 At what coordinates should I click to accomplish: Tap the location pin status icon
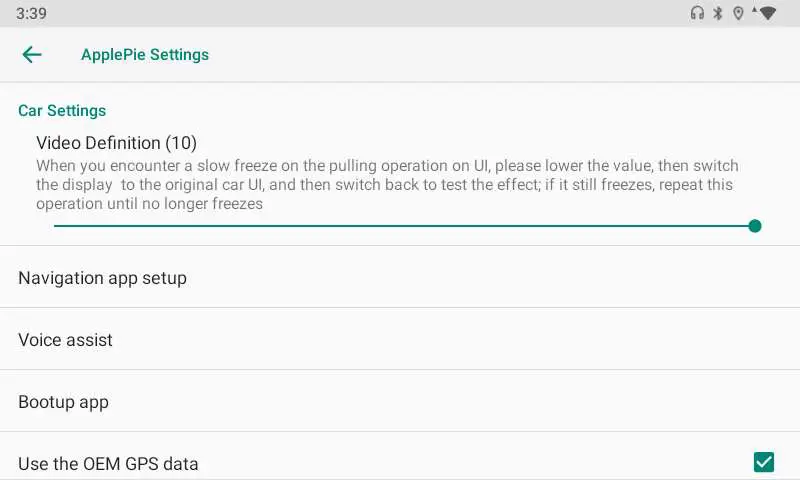tap(738, 13)
